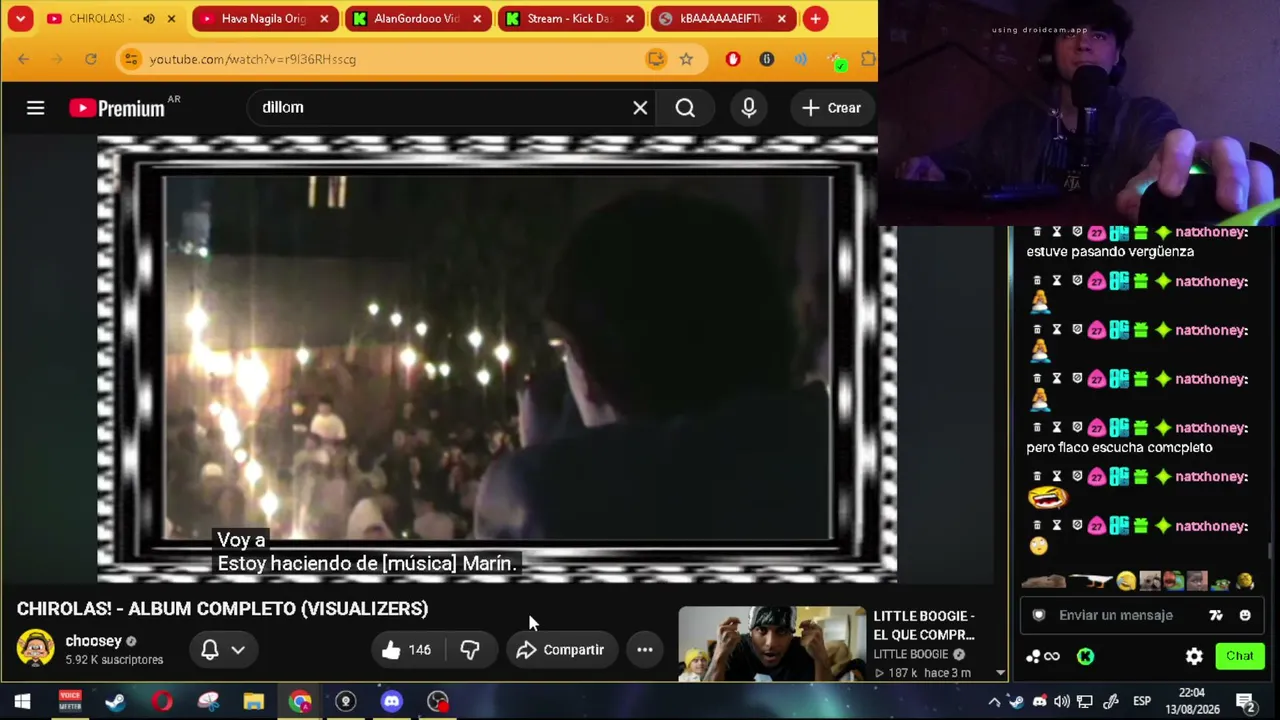
Task: Mute the CHIROLAS! tab audio indicator
Action: 149,19
